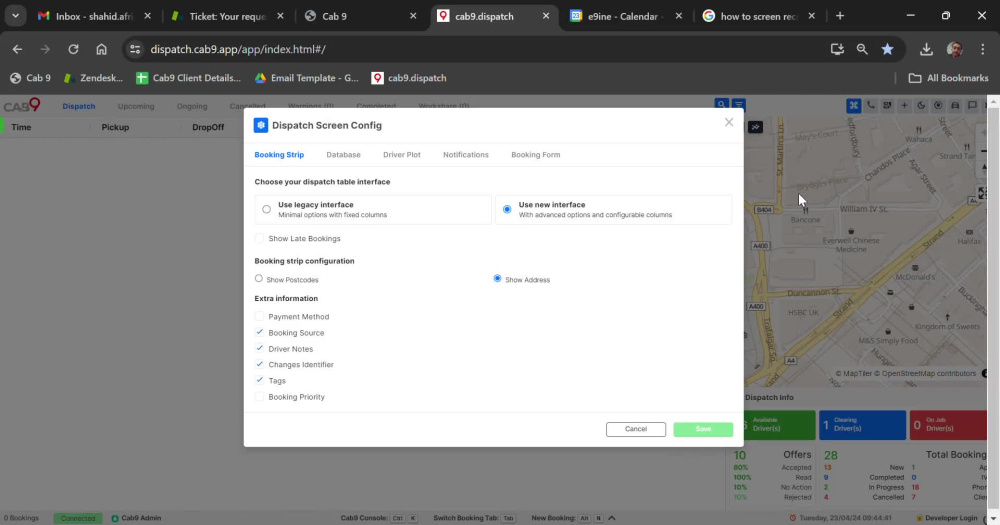Open the Chrome three-dot menu
Viewport: 1000px width, 525px height.
(x=983, y=49)
